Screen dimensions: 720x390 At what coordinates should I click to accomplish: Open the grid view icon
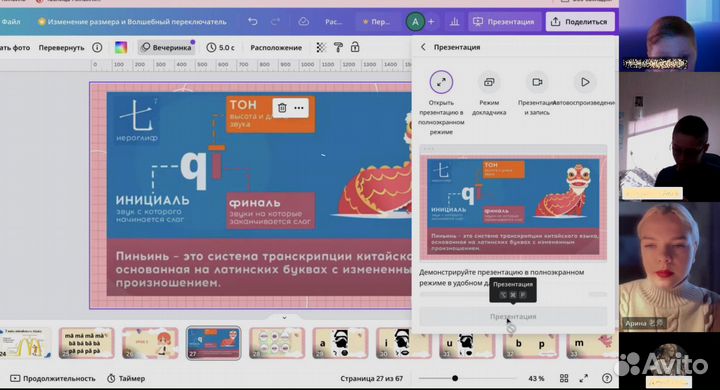pos(564,378)
